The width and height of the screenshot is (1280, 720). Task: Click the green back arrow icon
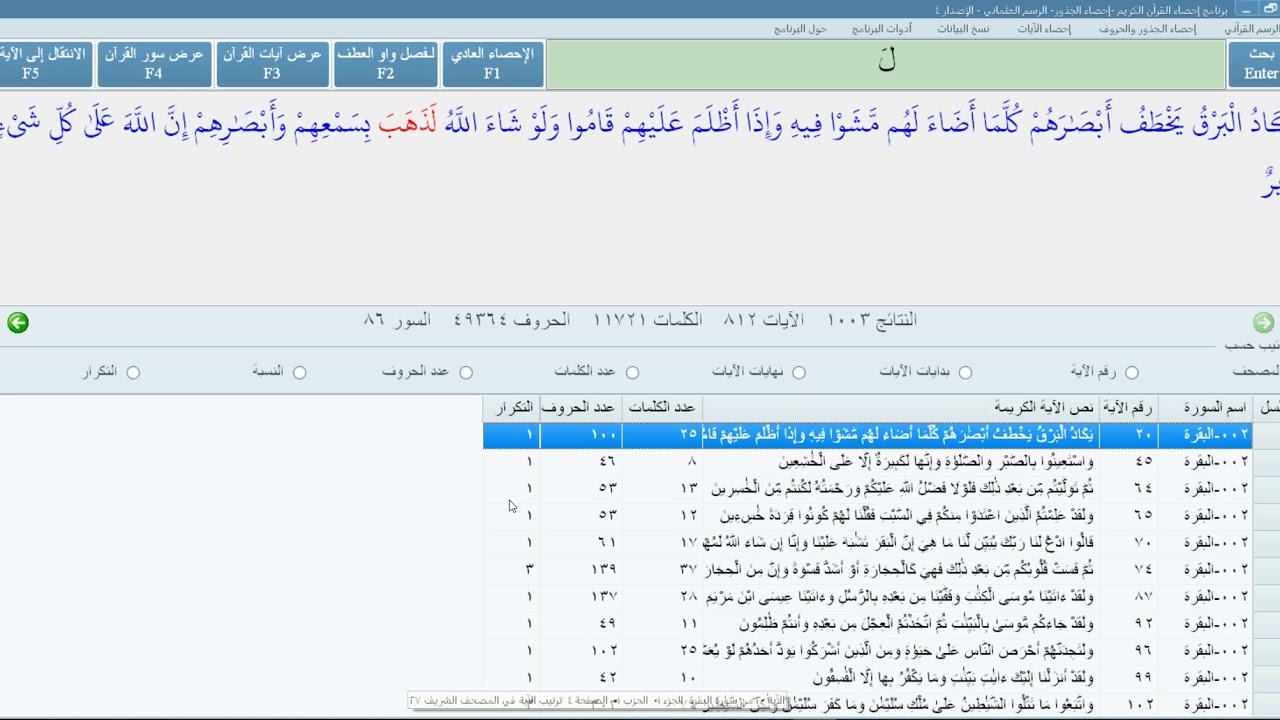(x=17, y=323)
